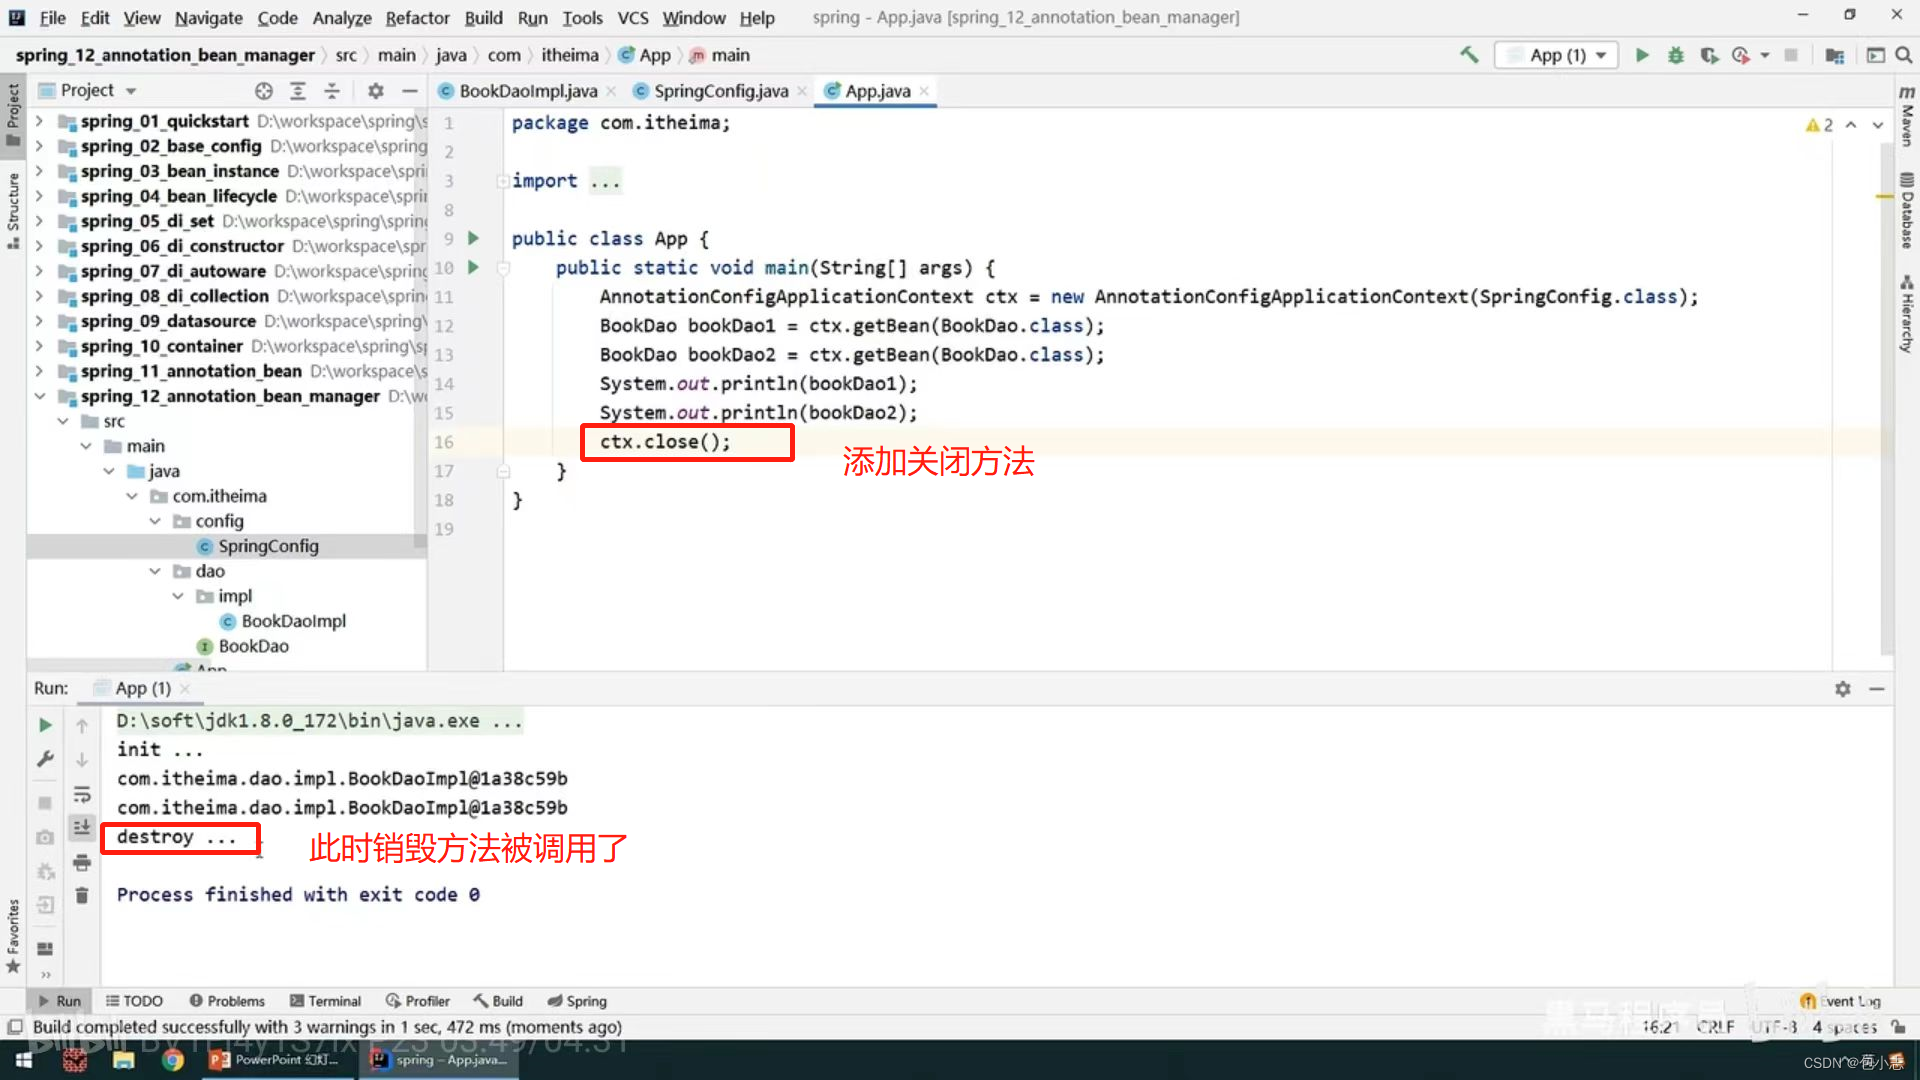Toggle the Favorites tool window stripe
The width and height of the screenshot is (1920, 1080).
click(13, 937)
